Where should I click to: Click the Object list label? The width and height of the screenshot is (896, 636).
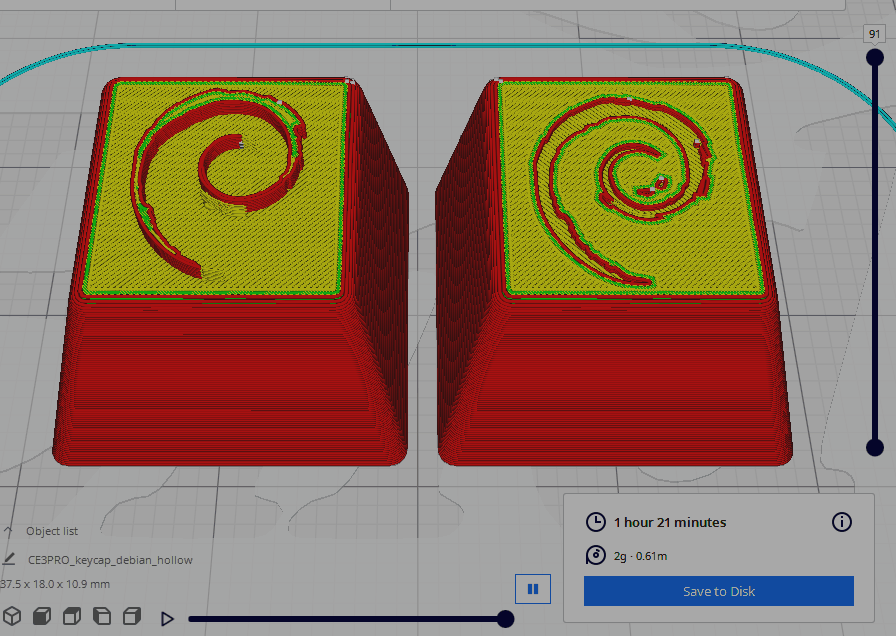[x=52, y=531]
